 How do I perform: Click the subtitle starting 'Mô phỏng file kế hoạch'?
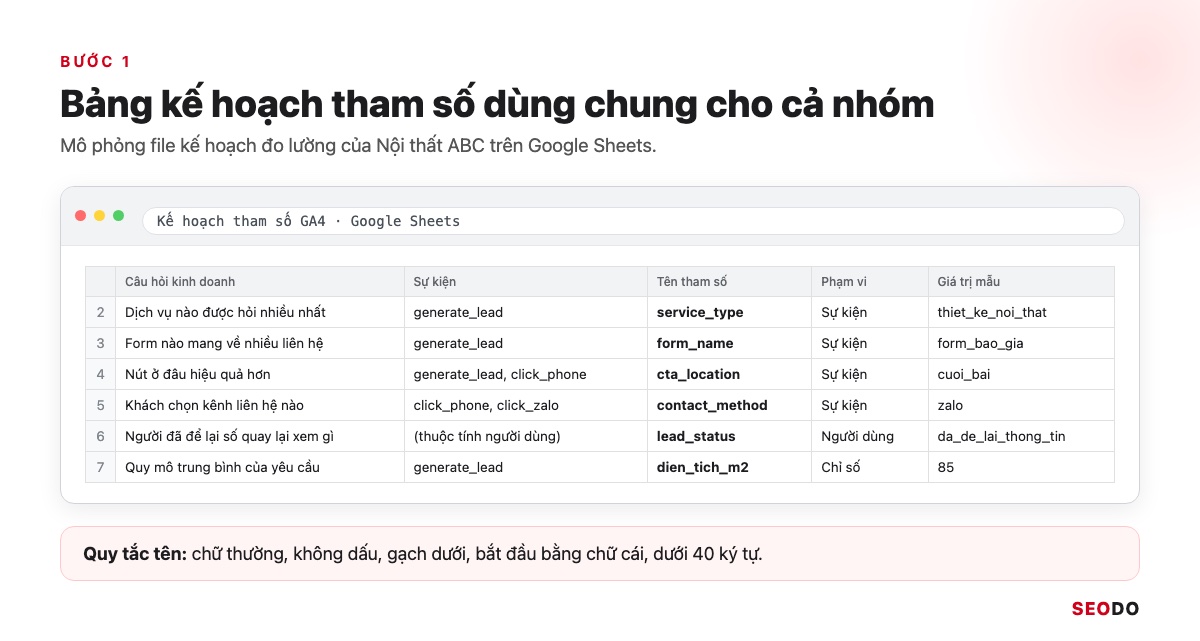(x=358, y=146)
